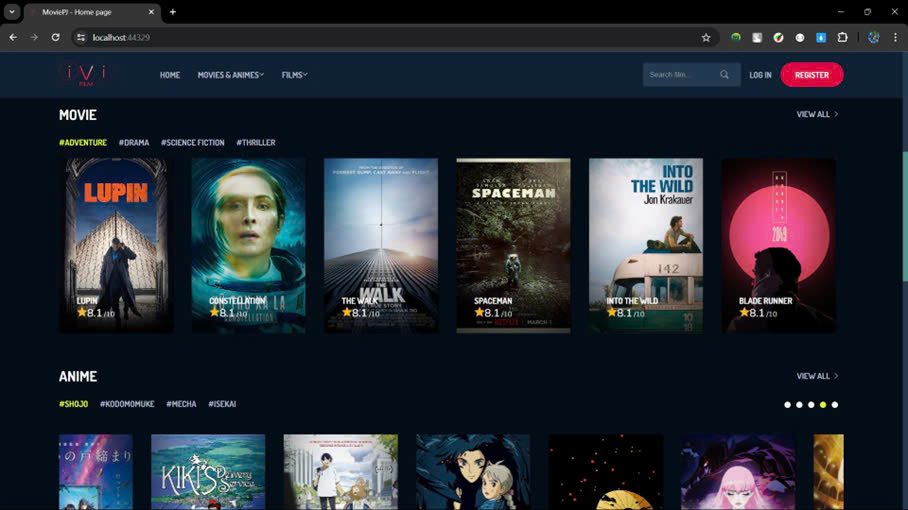
Task: Reload the page
Action: tap(56, 37)
